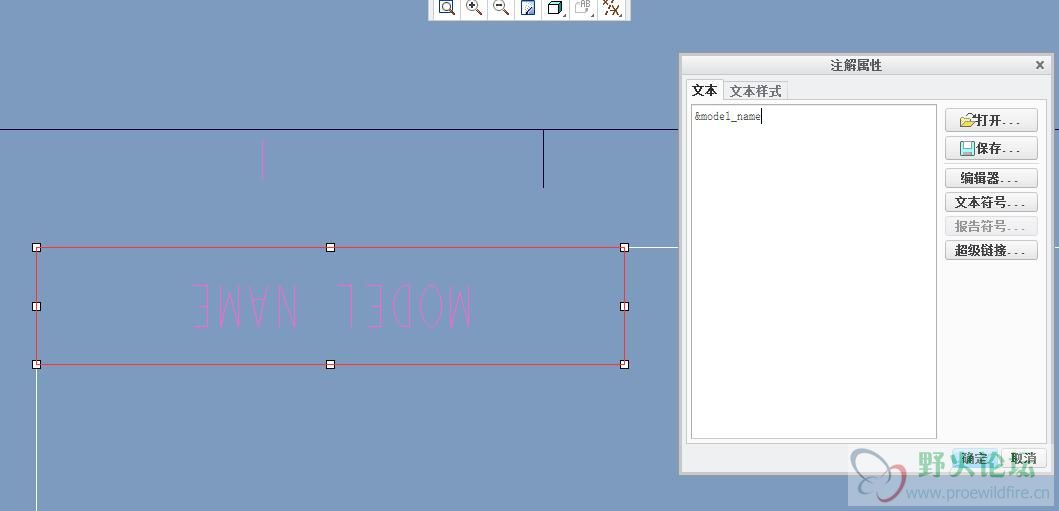Image resolution: width=1059 pixels, height=511 pixels.
Task: Confirm with the 确定 button
Action: [x=975, y=458]
